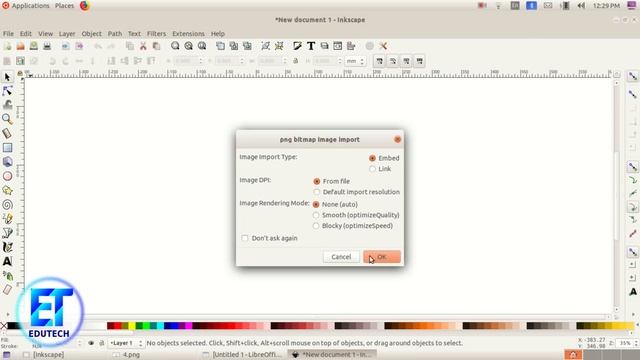Select From file image DPI
The image size is (640, 360).
tap(317, 181)
